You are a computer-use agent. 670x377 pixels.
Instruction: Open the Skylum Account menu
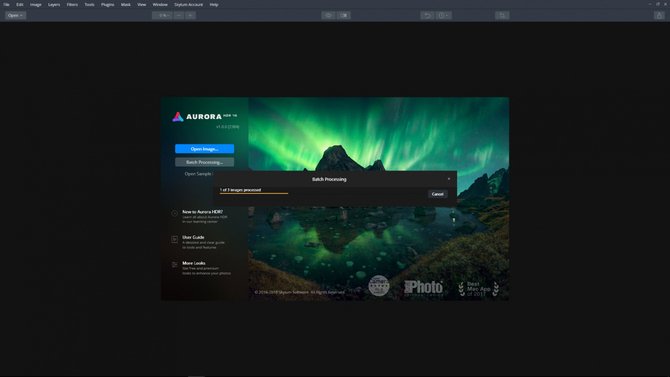tap(188, 4)
